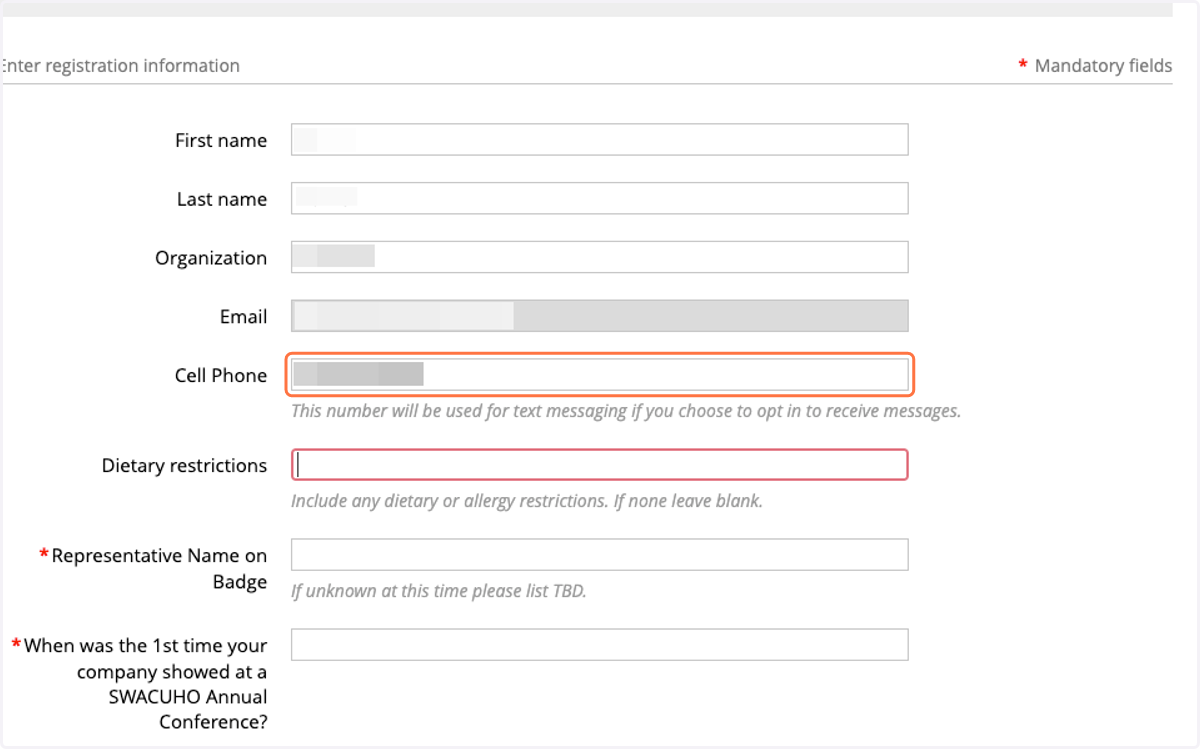1200x749 pixels.
Task: Focus the Cell Phone input field
Action: pos(599,375)
